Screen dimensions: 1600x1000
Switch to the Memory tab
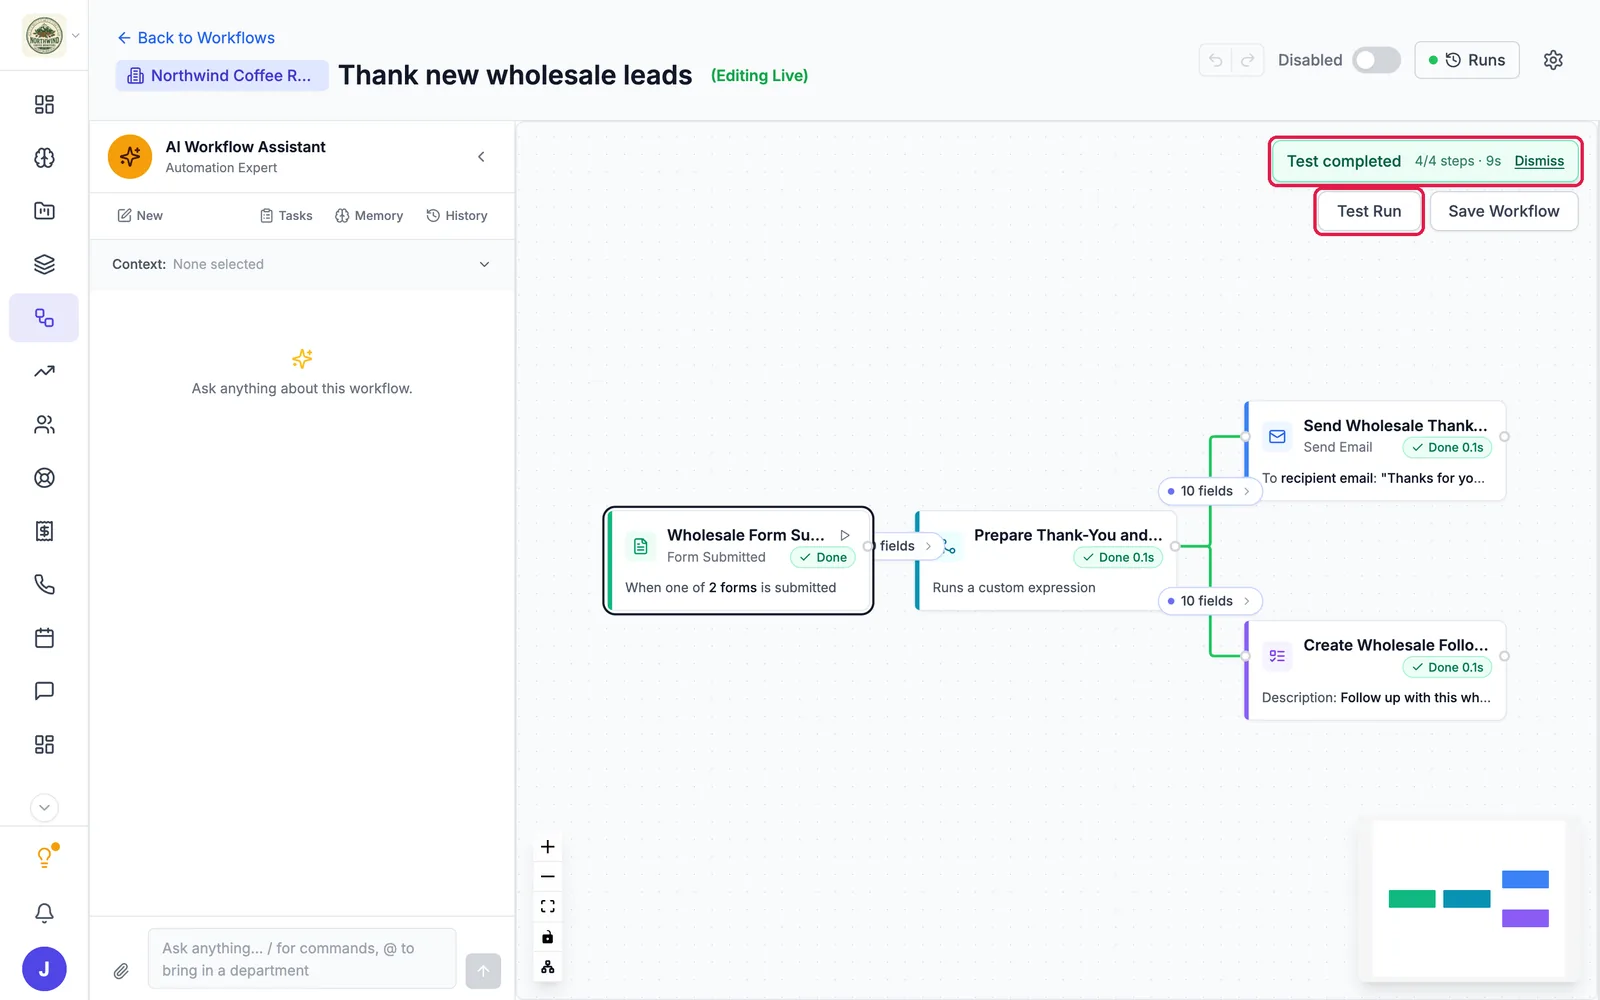369,216
